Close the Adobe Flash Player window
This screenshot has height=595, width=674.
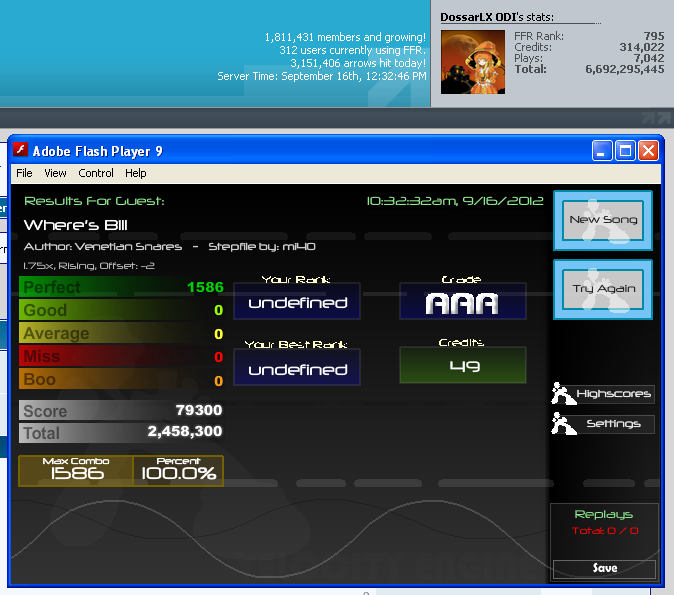pyautogui.click(x=648, y=151)
